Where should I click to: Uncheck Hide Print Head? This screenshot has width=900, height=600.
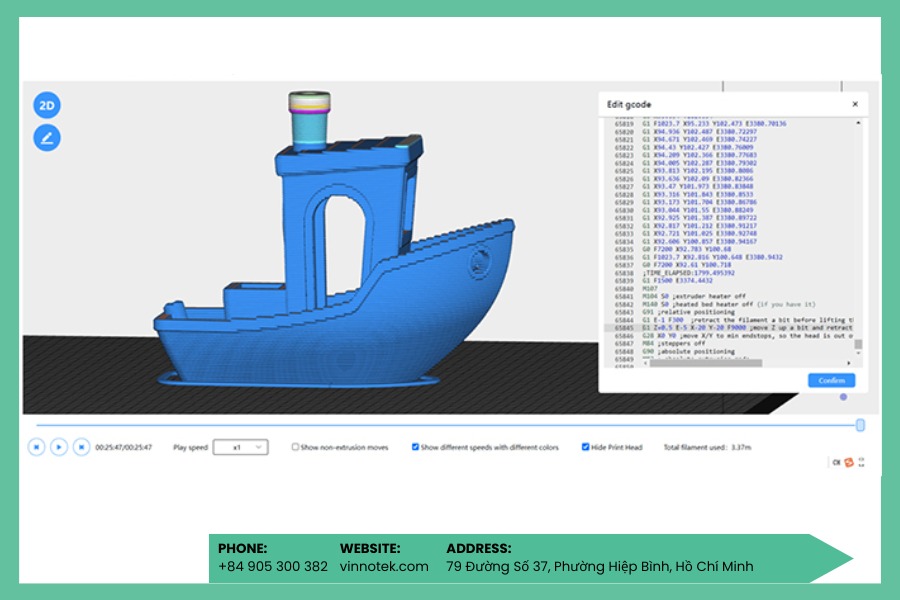click(585, 447)
